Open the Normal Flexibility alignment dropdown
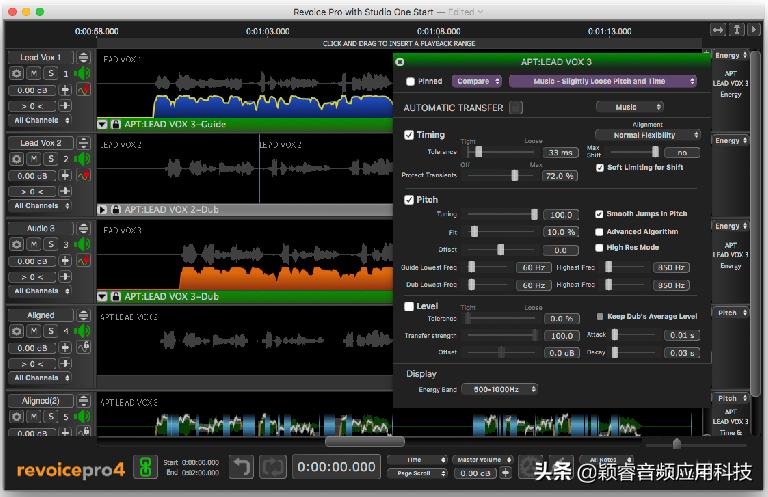 tap(648, 135)
